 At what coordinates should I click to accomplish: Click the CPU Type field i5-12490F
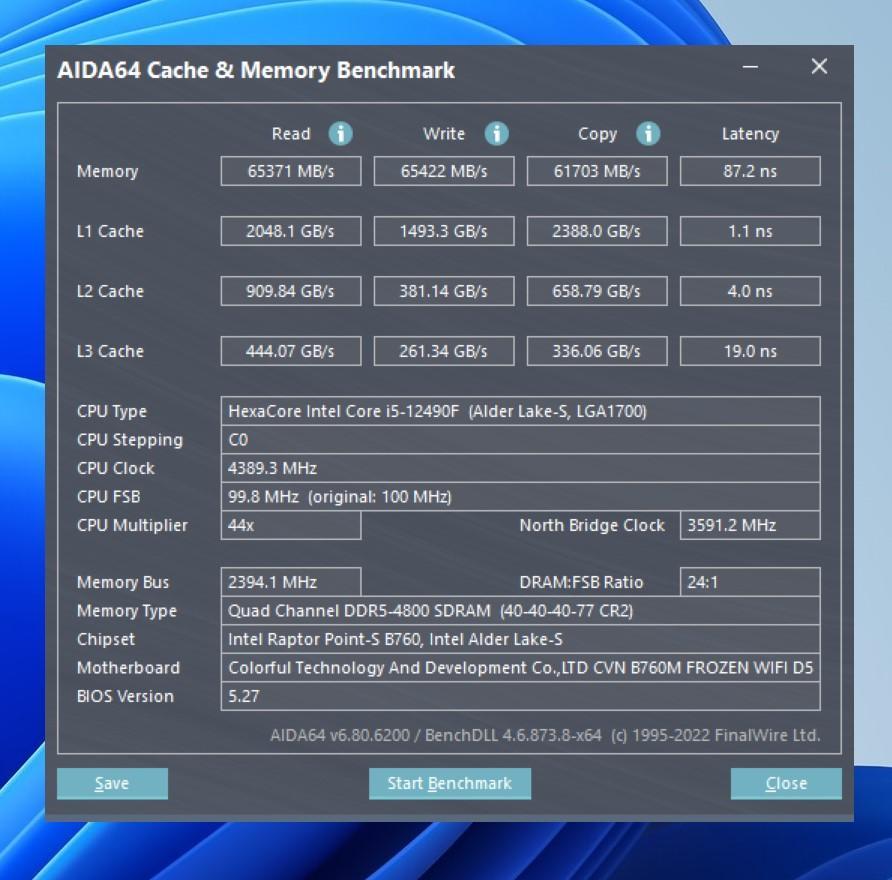coord(521,411)
